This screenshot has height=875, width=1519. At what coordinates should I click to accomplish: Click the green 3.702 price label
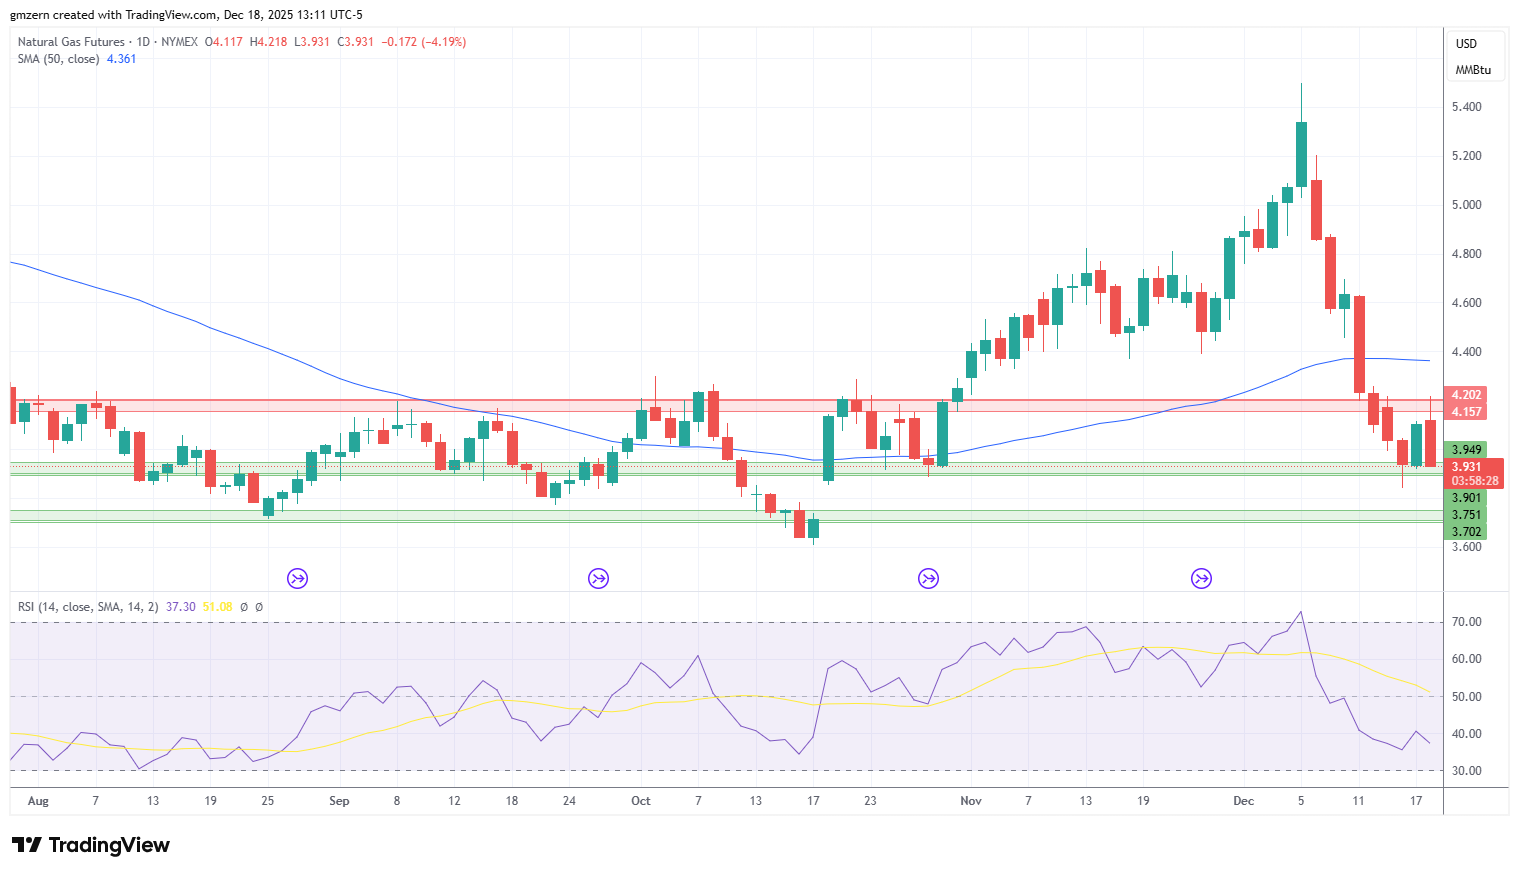coord(1466,532)
